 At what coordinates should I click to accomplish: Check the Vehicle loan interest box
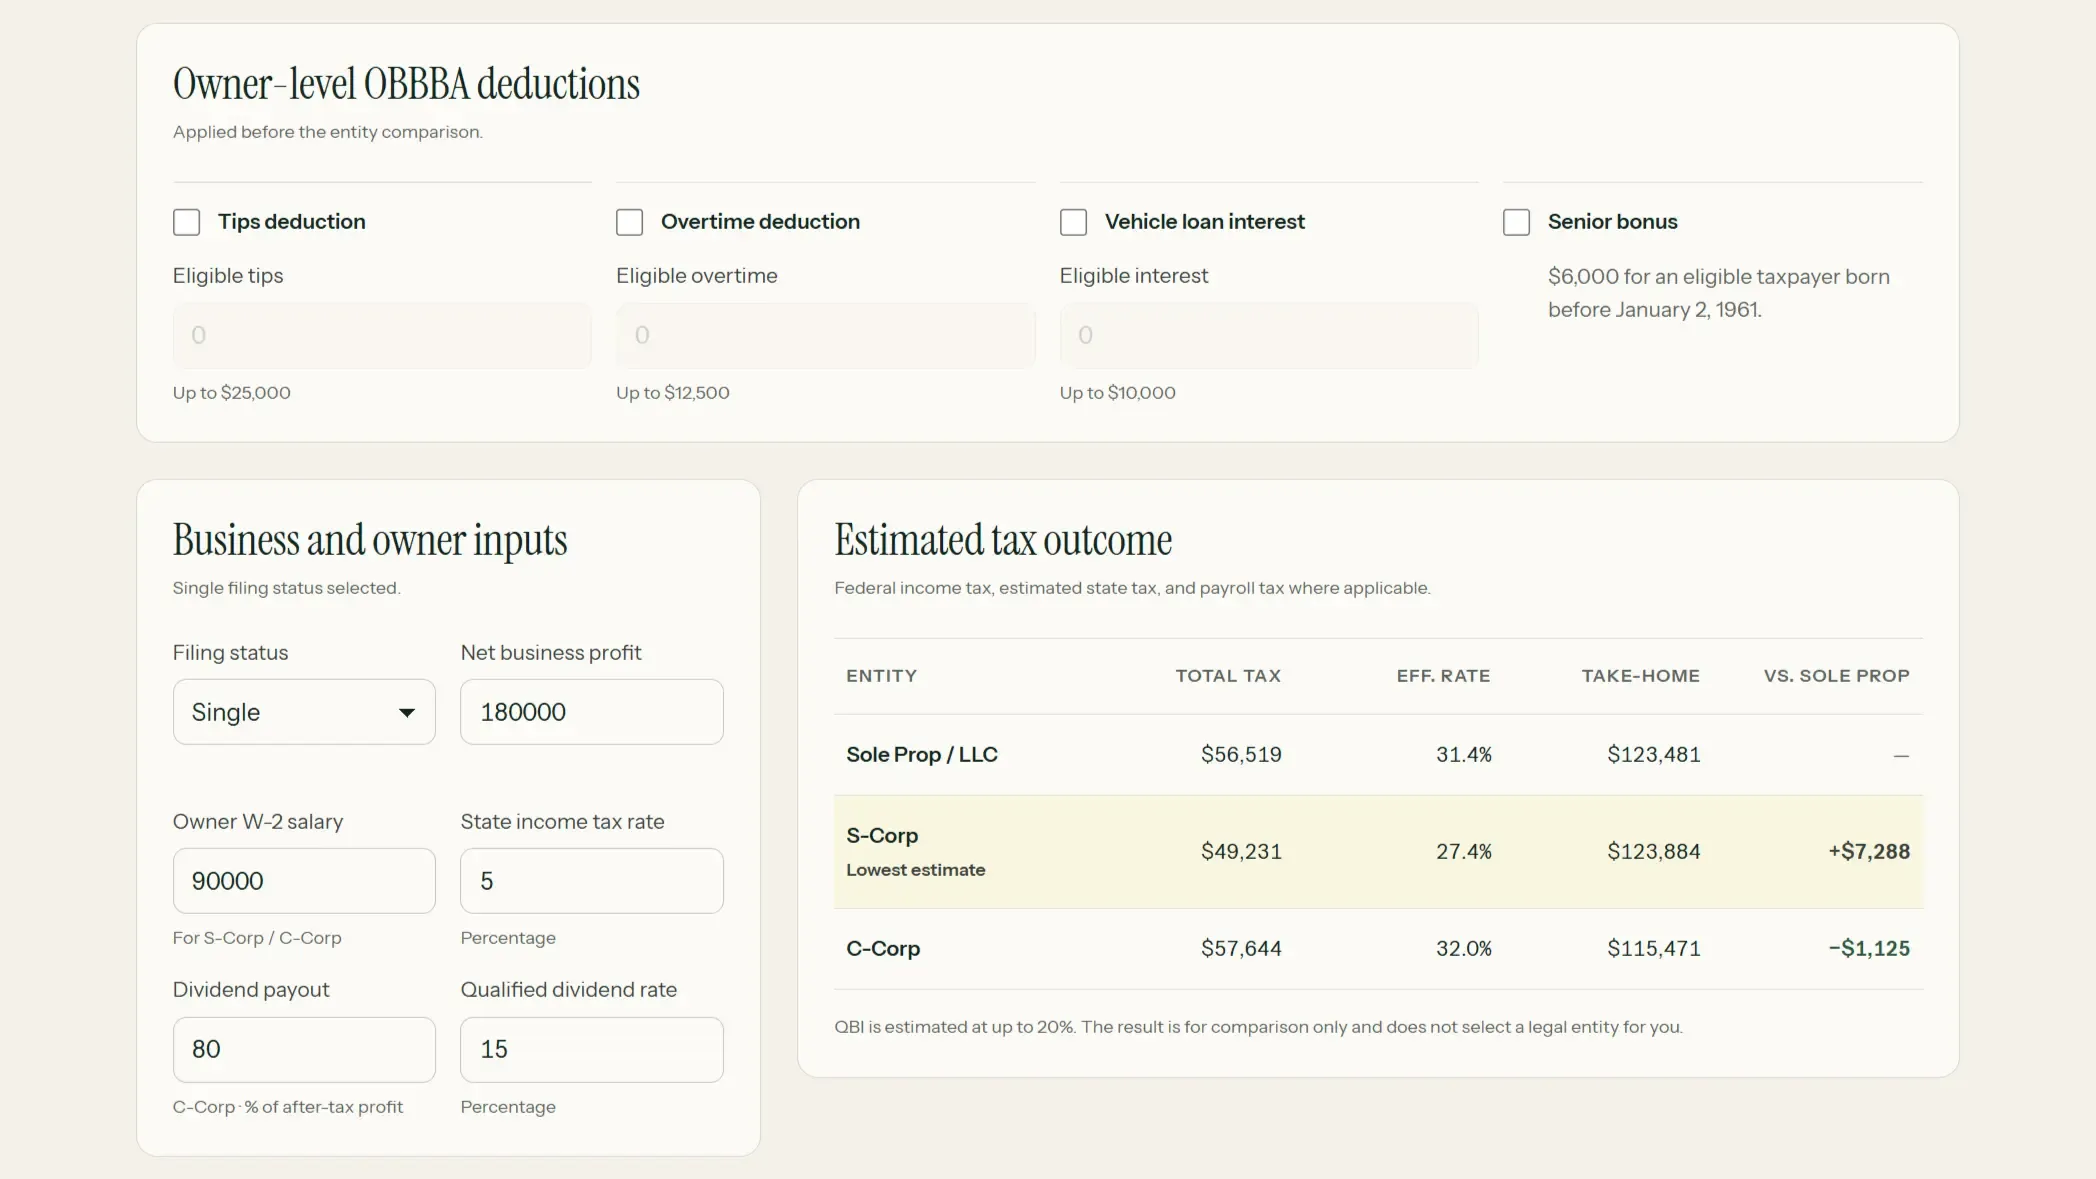[x=1073, y=222]
